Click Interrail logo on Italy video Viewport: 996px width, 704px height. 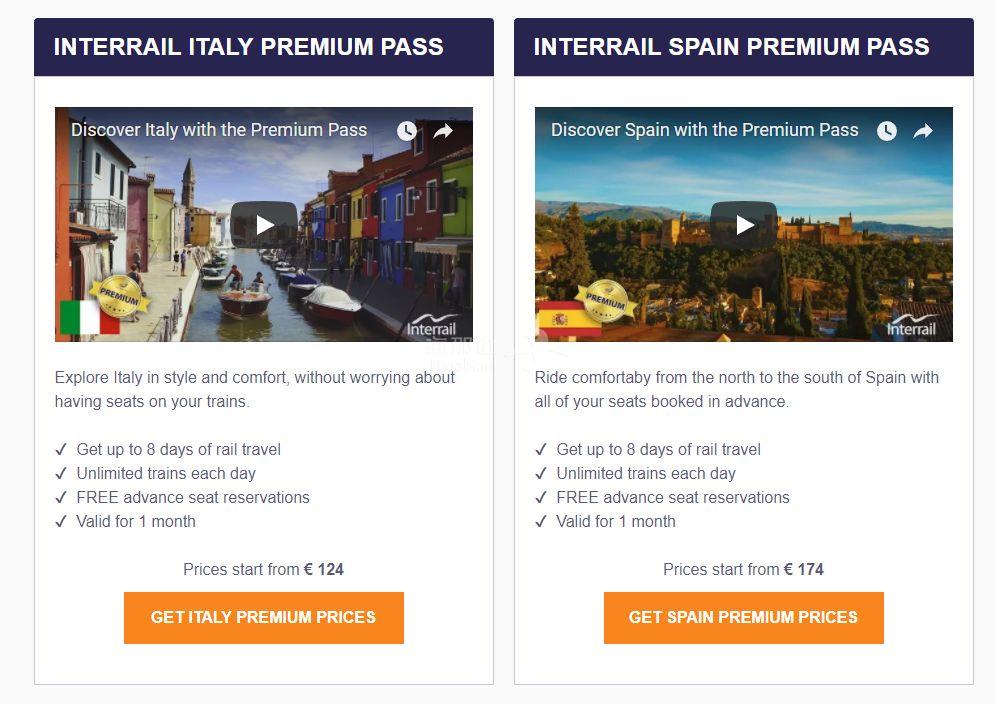[x=431, y=325]
